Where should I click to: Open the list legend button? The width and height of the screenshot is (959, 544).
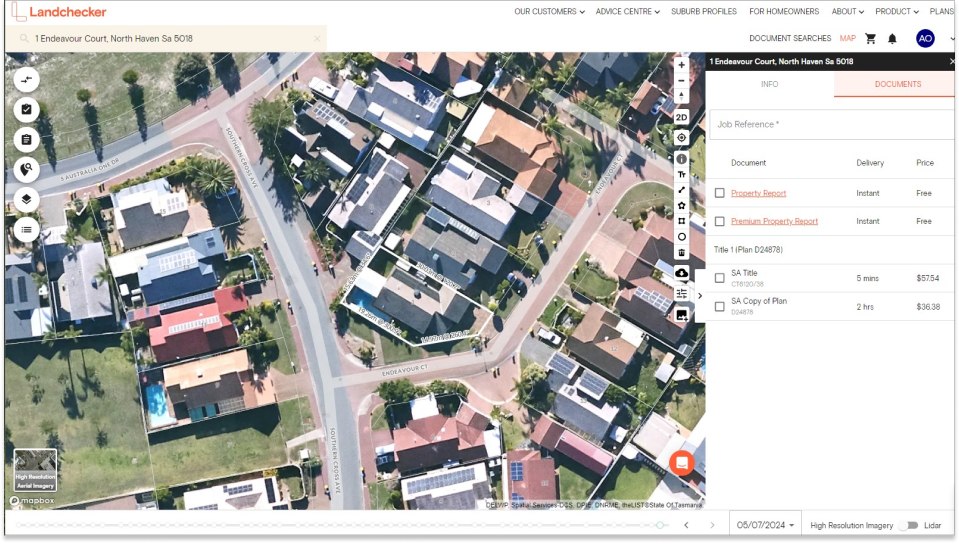click(26, 229)
